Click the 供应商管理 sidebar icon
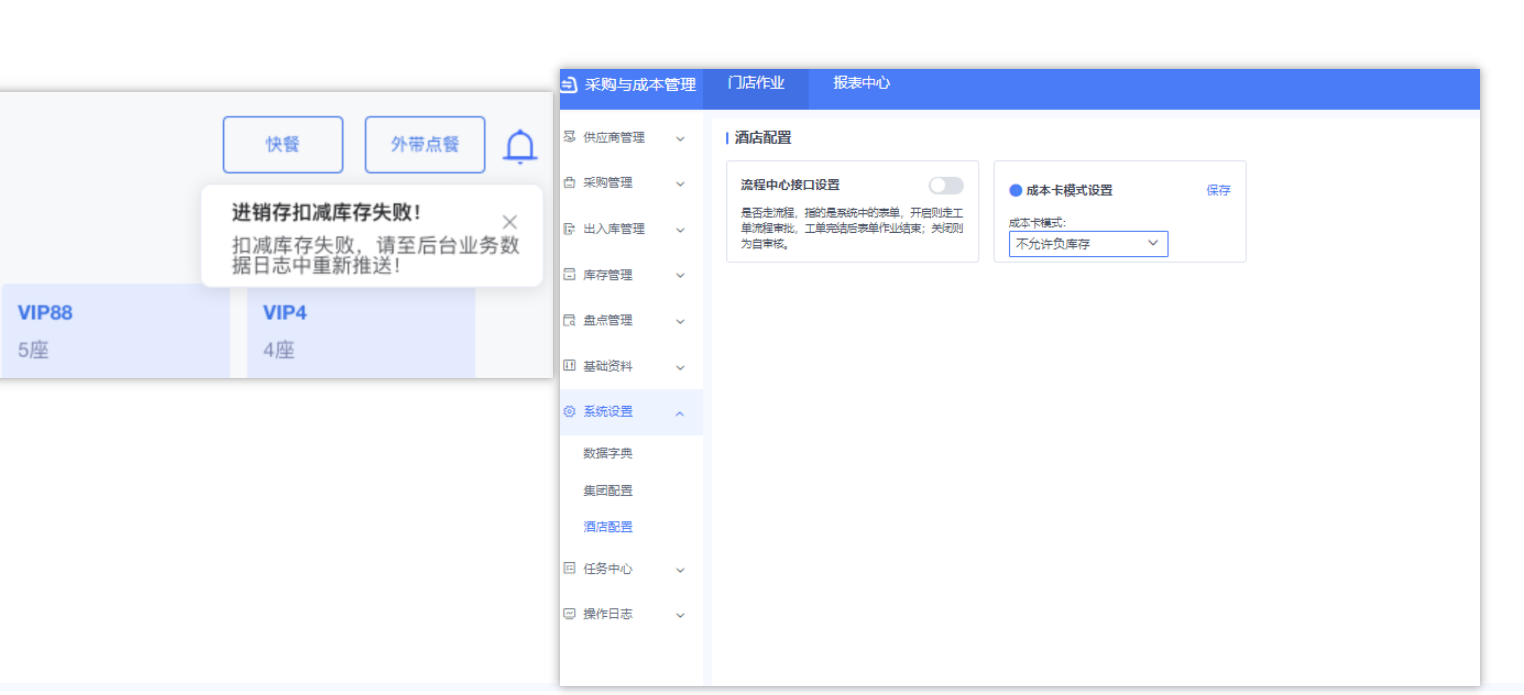1524x695 pixels. coord(570,137)
